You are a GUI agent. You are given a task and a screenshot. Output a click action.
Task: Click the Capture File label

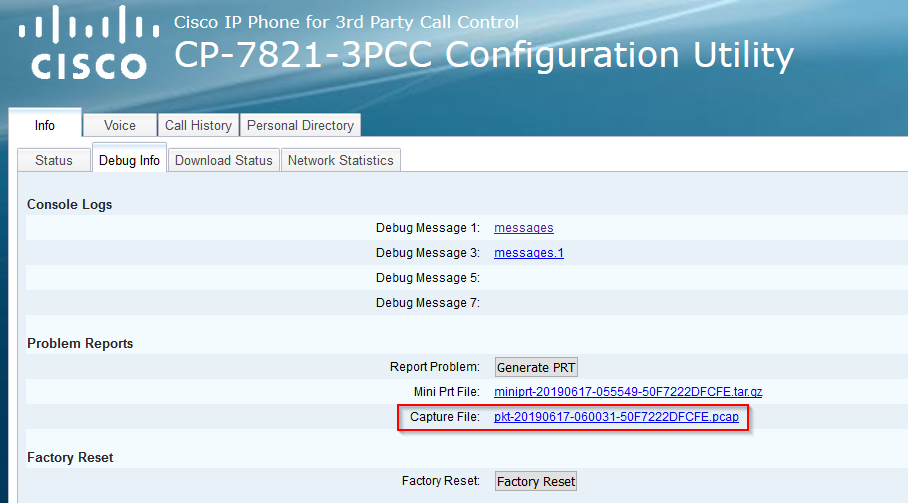(445, 417)
